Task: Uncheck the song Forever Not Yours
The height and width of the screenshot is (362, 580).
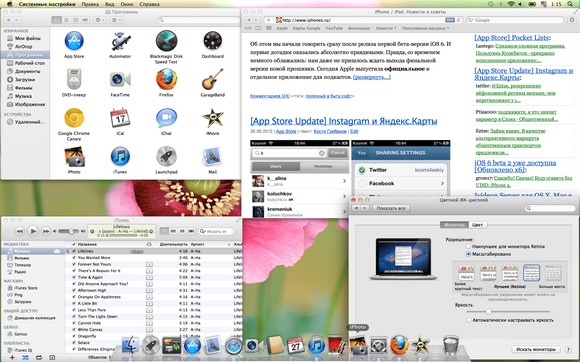Action: click(74, 264)
